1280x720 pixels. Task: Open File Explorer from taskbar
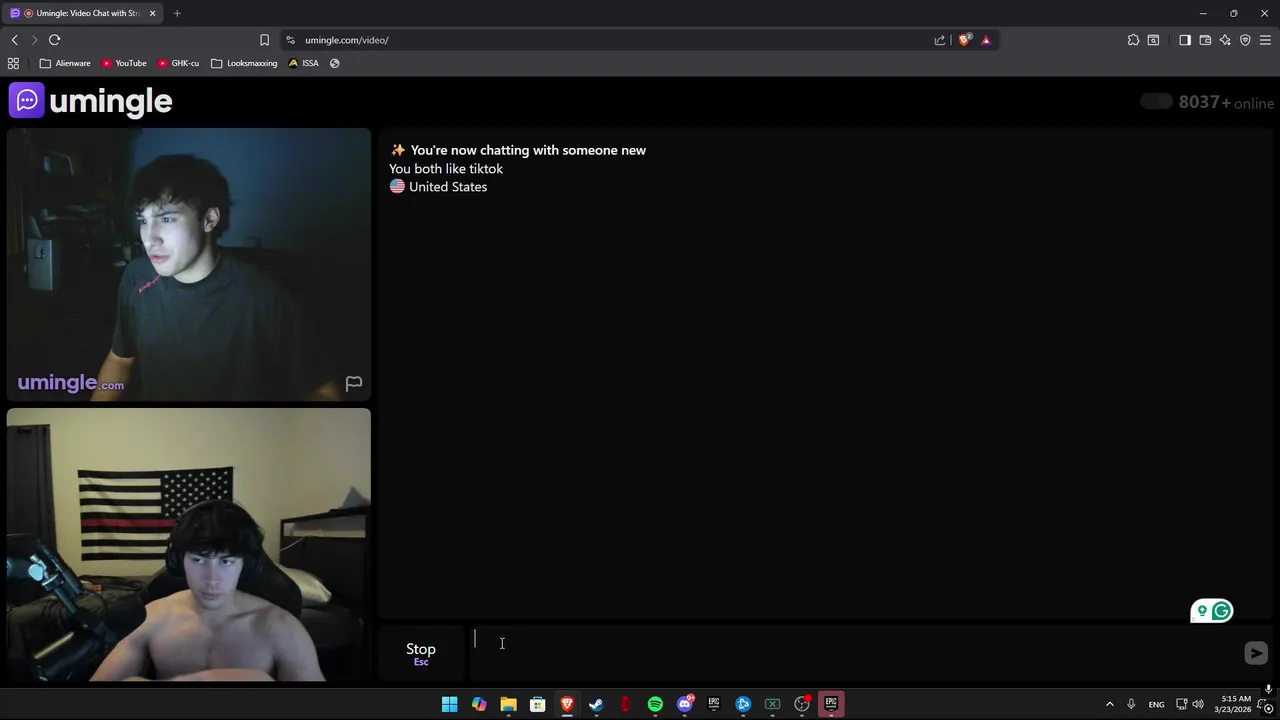click(508, 704)
